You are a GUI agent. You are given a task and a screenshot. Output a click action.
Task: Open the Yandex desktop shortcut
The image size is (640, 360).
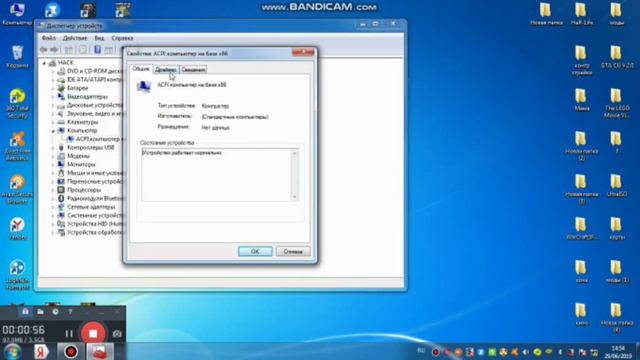[x=17, y=229]
